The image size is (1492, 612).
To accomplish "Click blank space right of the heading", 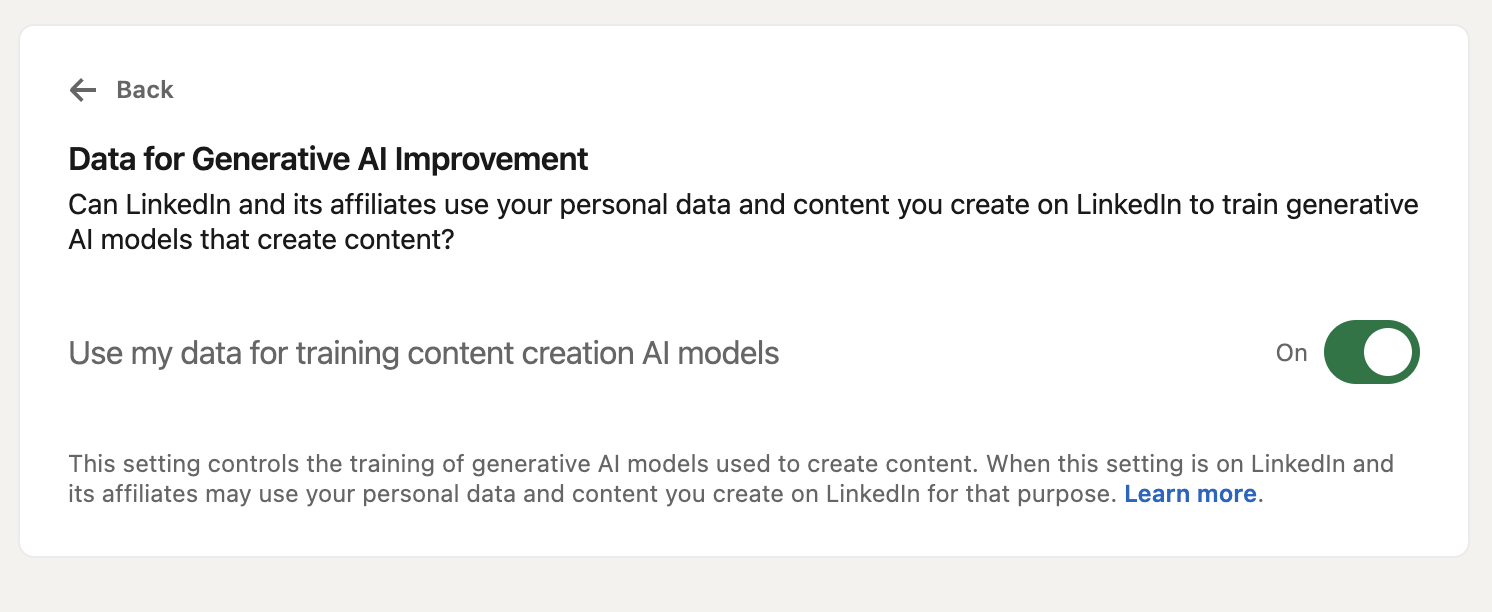I will click(1000, 159).
